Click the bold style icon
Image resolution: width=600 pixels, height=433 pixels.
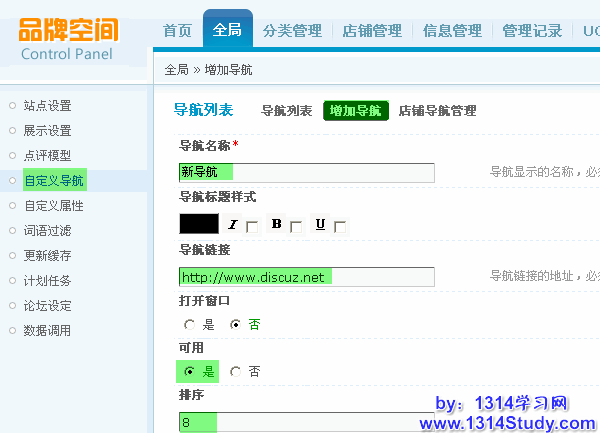tap(277, 225)
